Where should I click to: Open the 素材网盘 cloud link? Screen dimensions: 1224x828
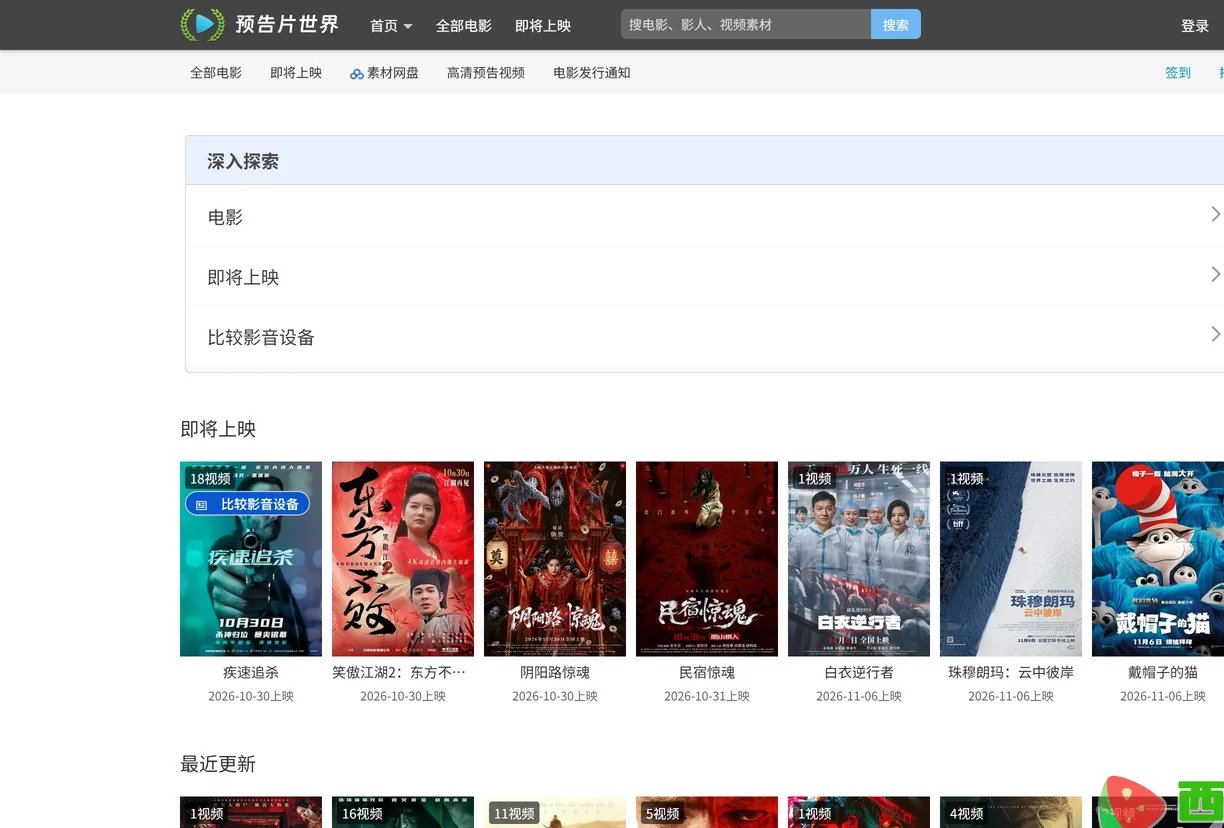coord(385,73)
